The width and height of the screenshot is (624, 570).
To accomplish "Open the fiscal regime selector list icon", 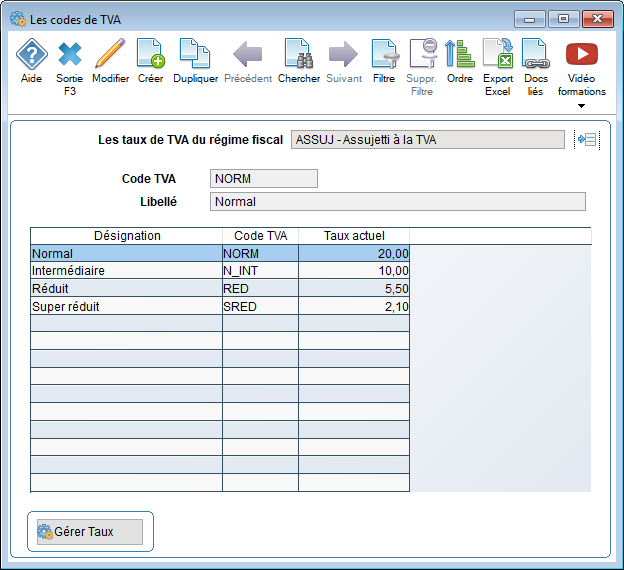I will pyautogui.click(x=587, y=140).
